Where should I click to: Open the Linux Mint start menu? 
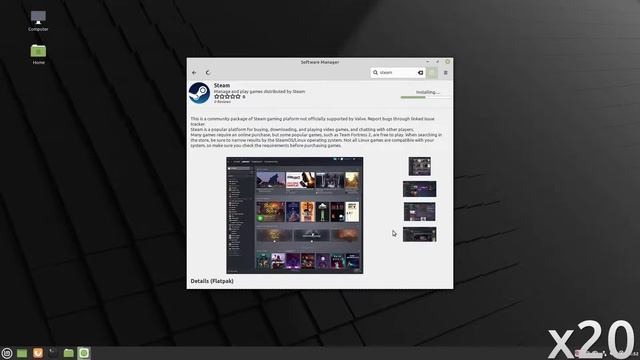tap(7, 353)
